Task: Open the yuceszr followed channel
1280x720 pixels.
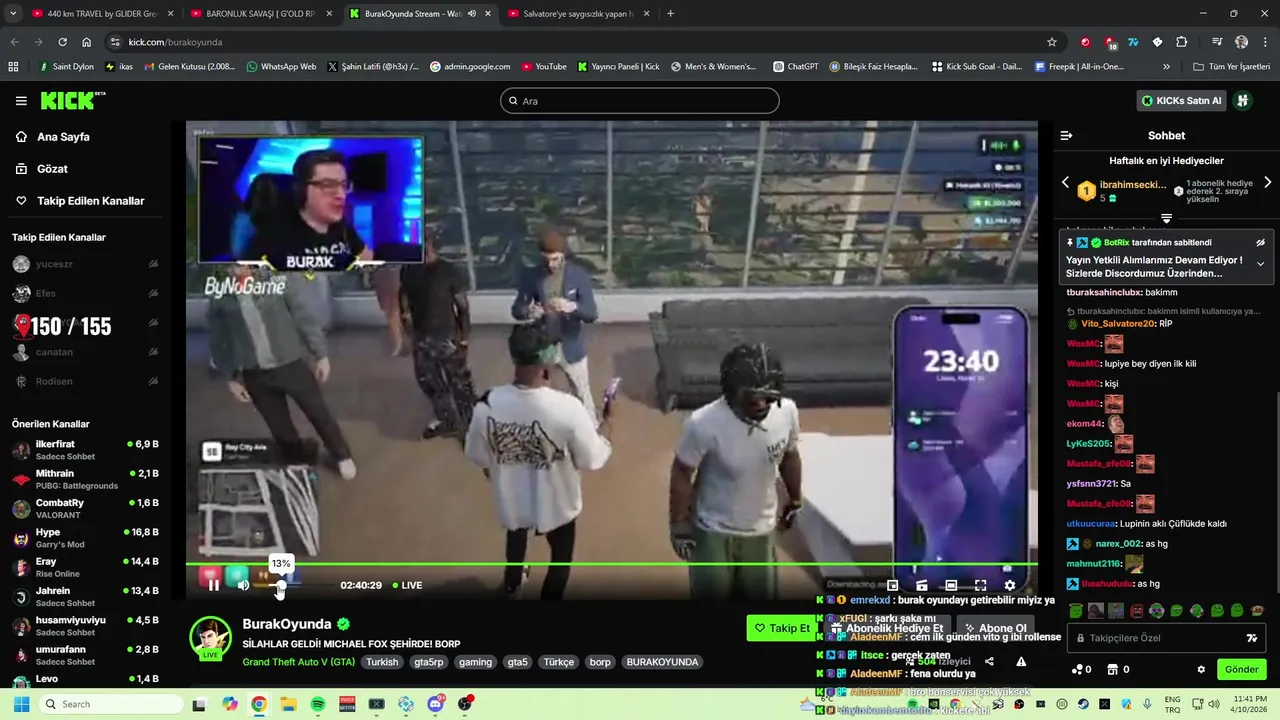Action: (x=85, y=264)
